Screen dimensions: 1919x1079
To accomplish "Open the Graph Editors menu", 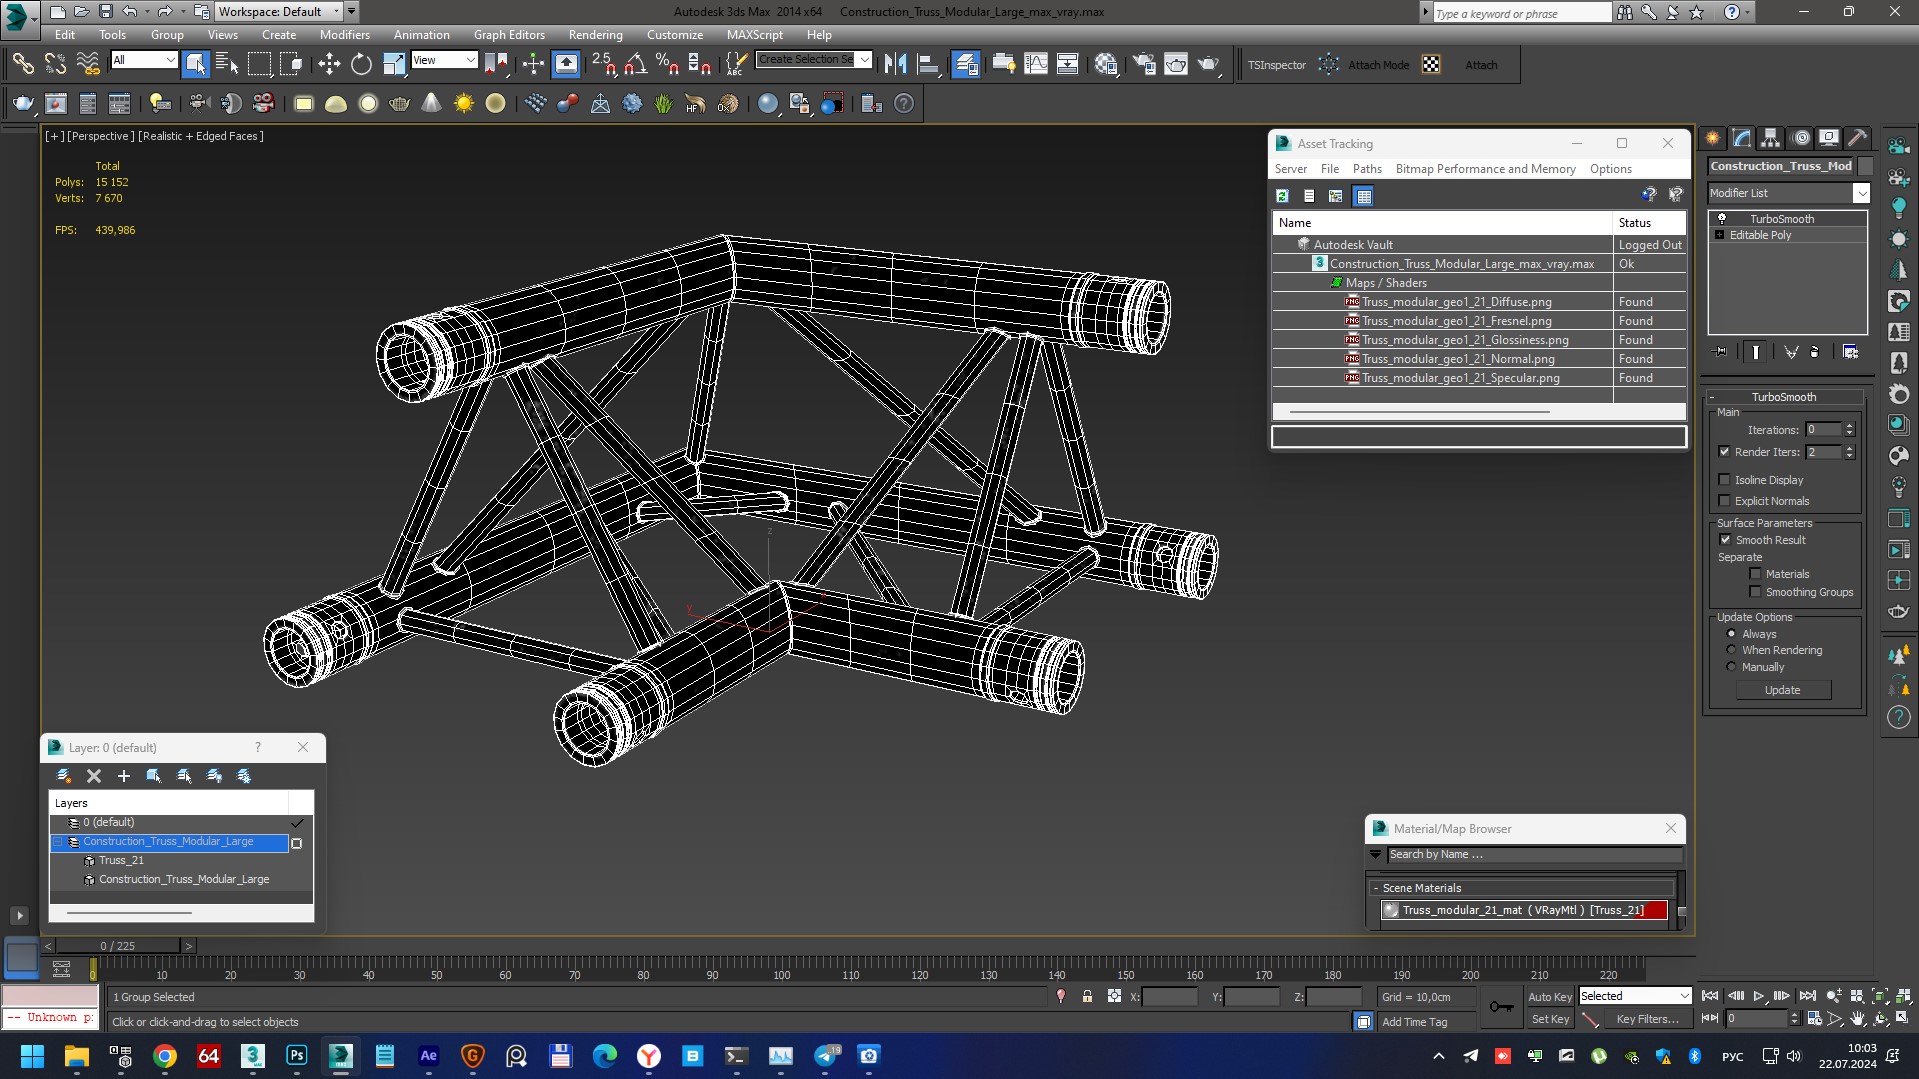I will point(509,35).
